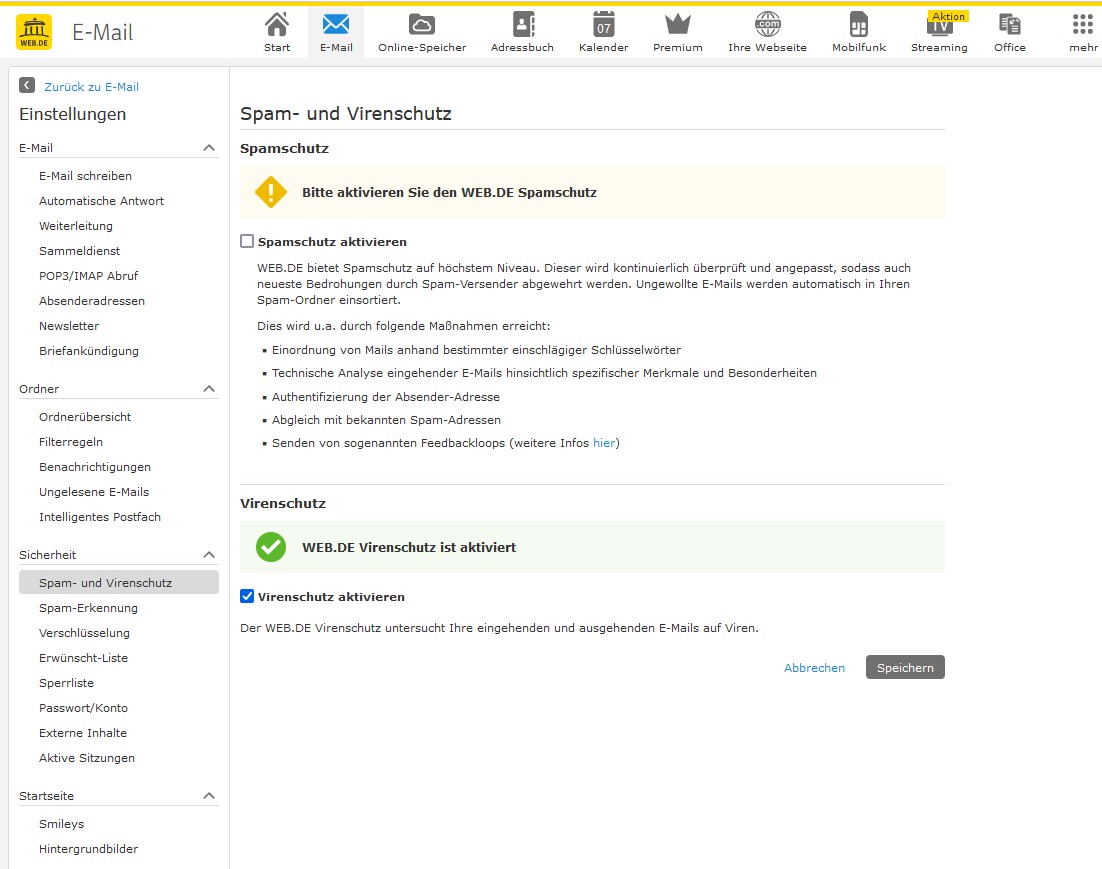Open Intelligentes Postfach settings
1102x869 pixels.
(100, 517)
